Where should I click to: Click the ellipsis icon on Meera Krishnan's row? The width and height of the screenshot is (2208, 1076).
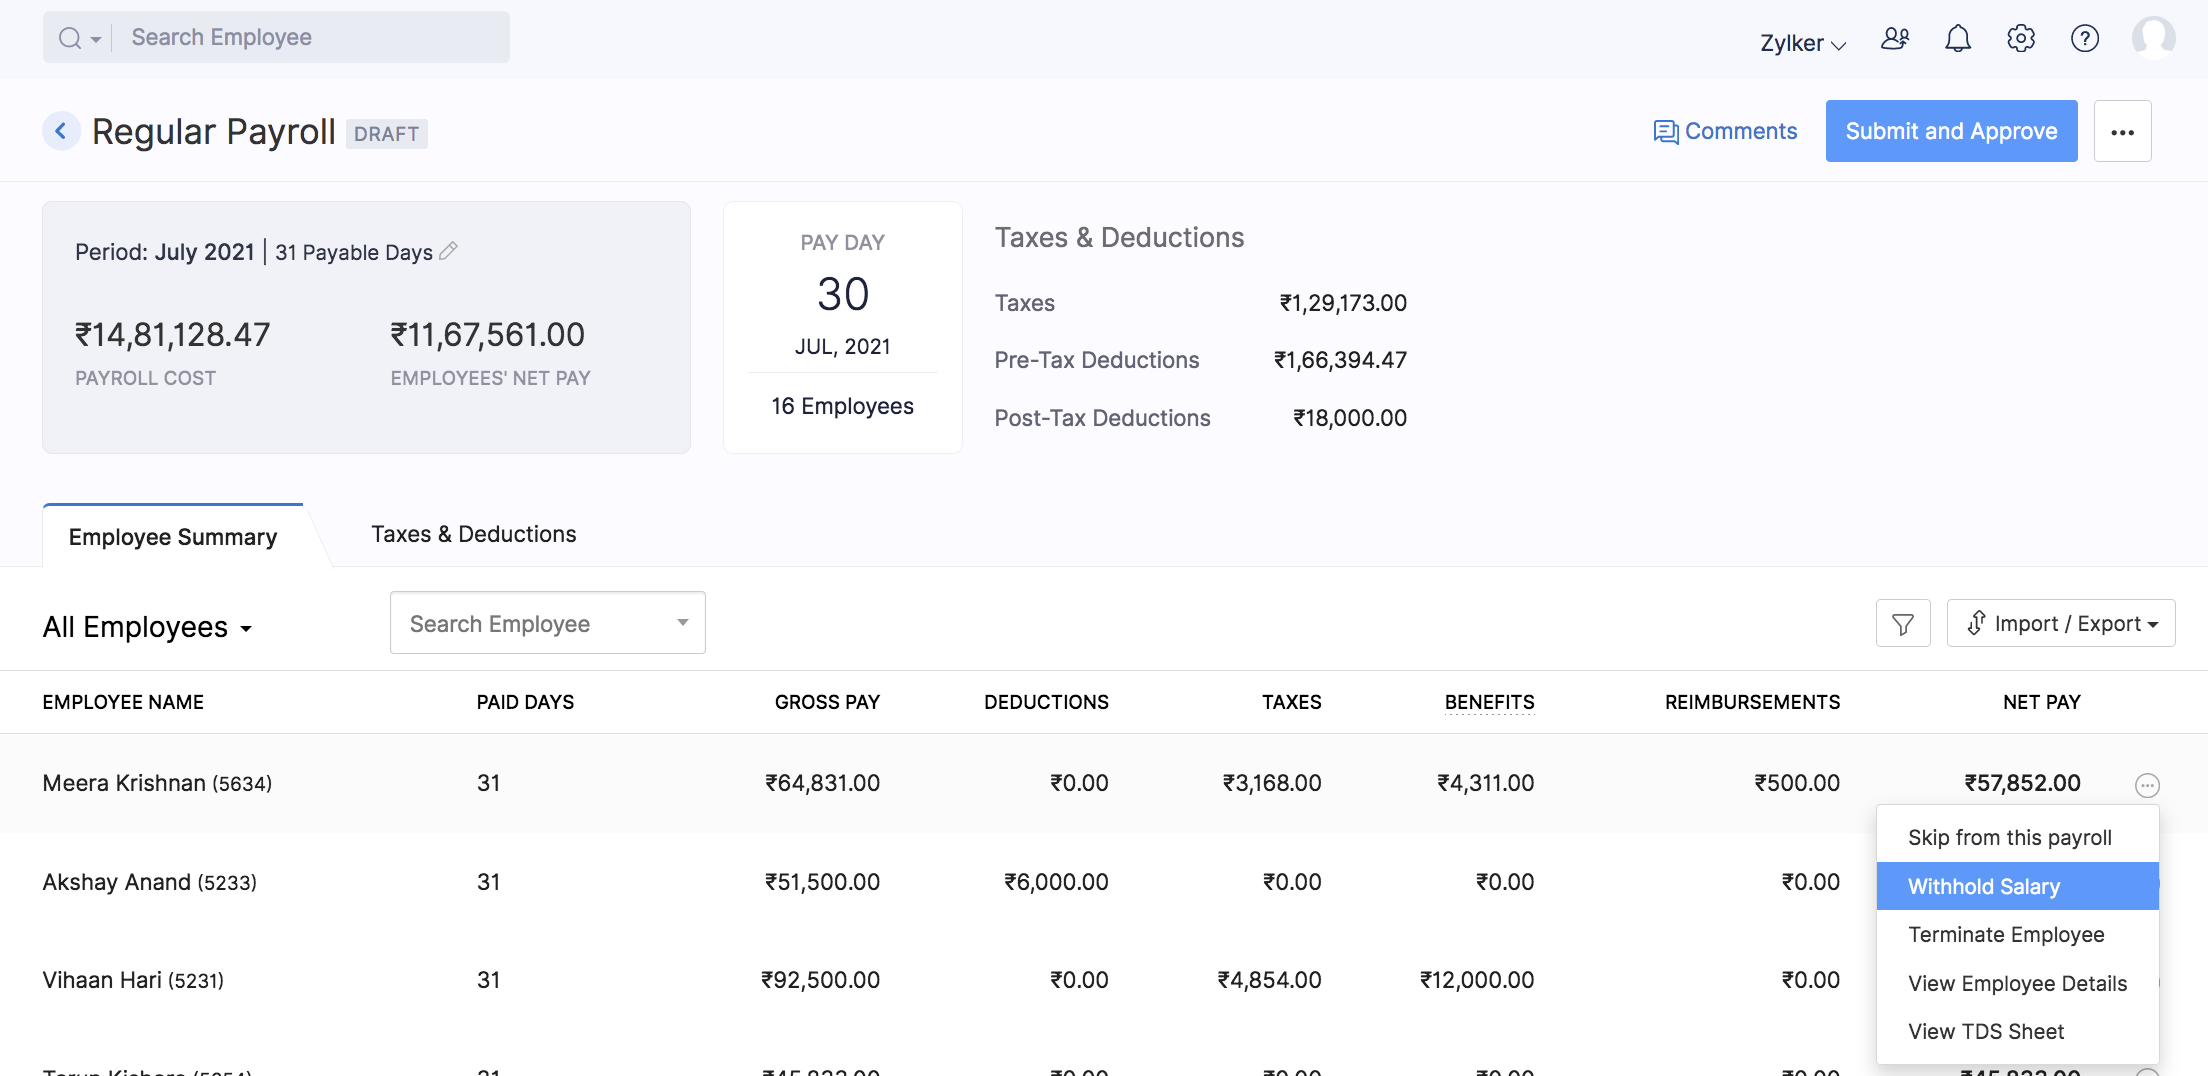coord(2146,785)
